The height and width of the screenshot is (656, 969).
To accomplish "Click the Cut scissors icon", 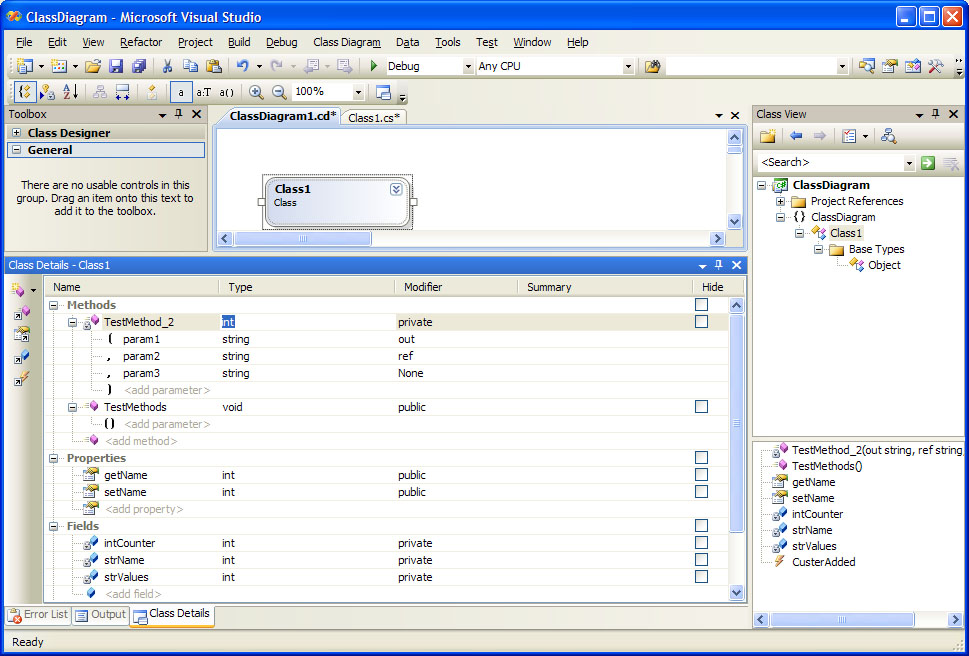I will [167, 65].
